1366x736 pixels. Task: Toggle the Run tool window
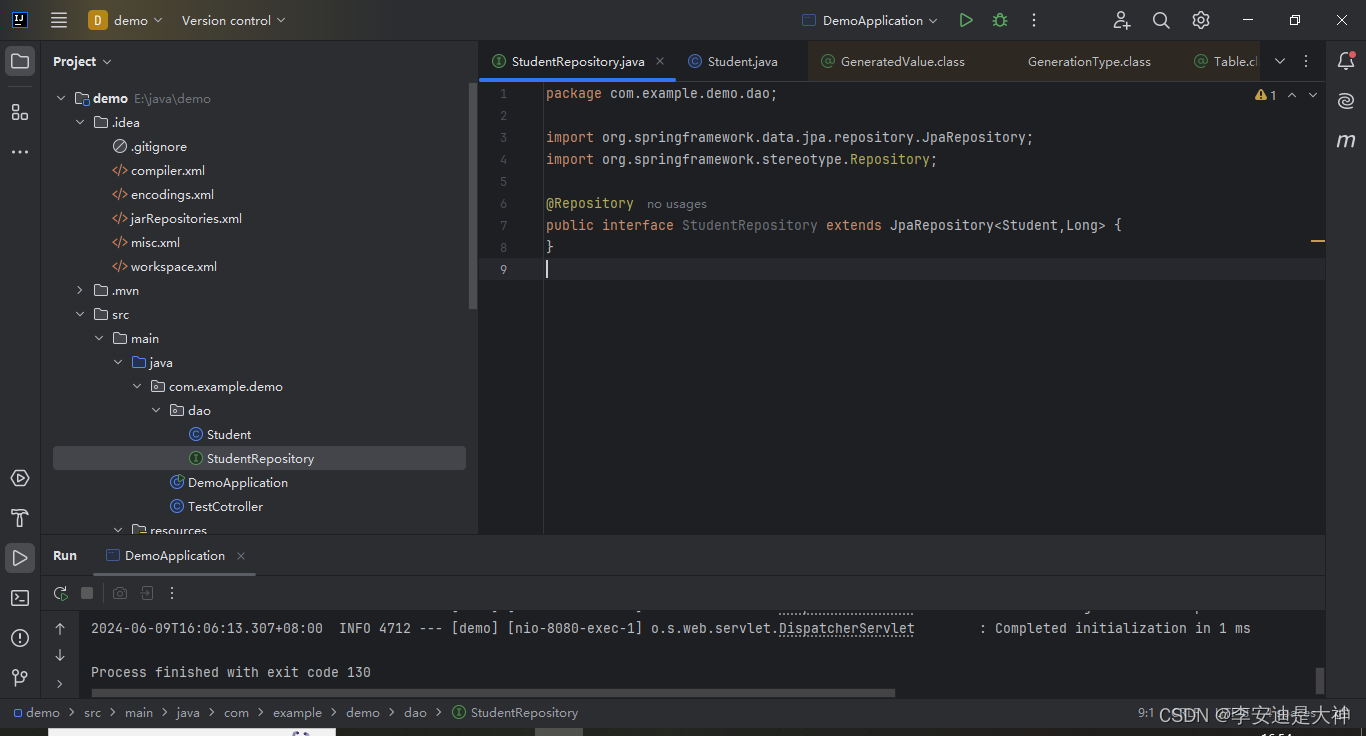(x=20, y=558)
